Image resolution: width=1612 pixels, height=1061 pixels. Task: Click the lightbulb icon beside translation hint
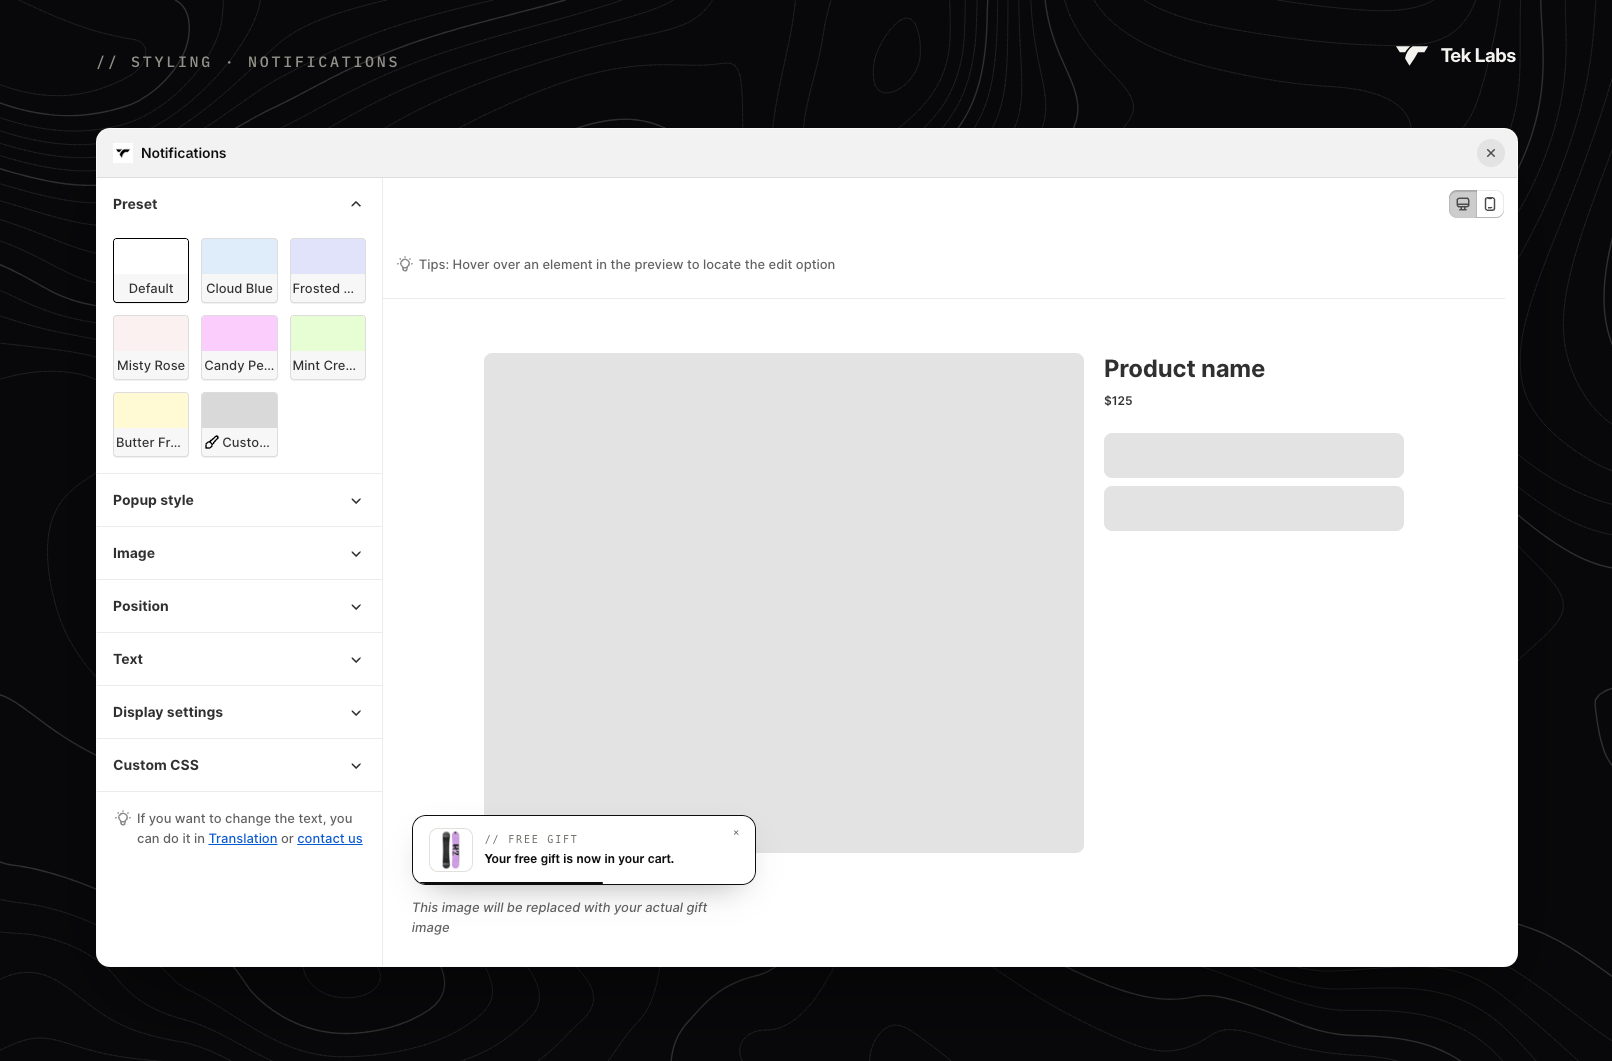click(x=123, y=818)
